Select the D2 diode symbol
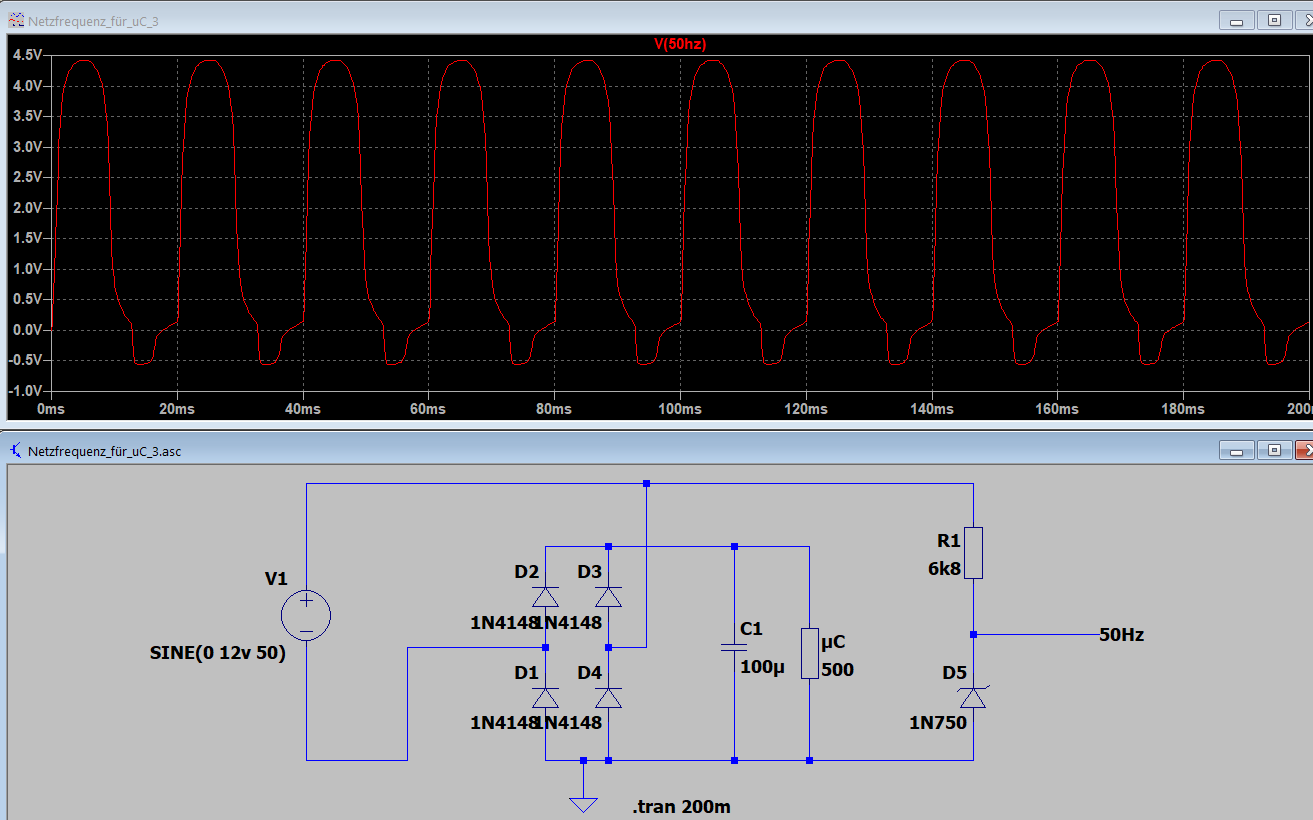 (545, 596)
